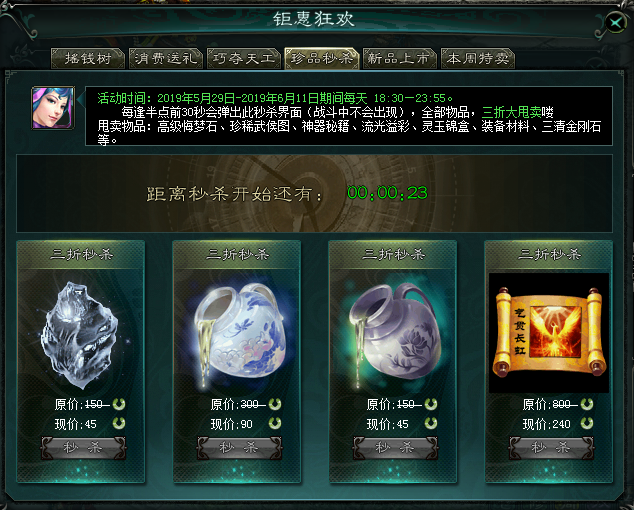Select the 珍品秒杀 tab

click(322, 59)
